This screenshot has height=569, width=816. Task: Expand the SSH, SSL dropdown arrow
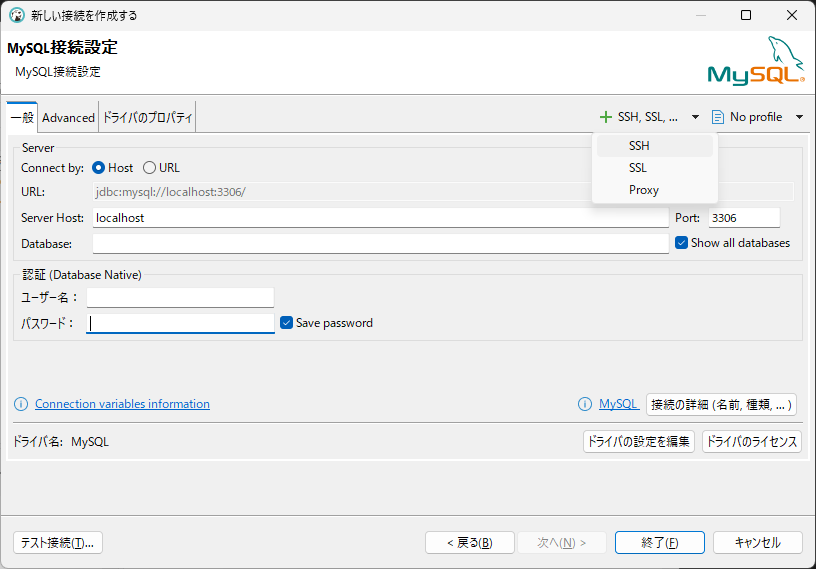(x=695, y=117)
